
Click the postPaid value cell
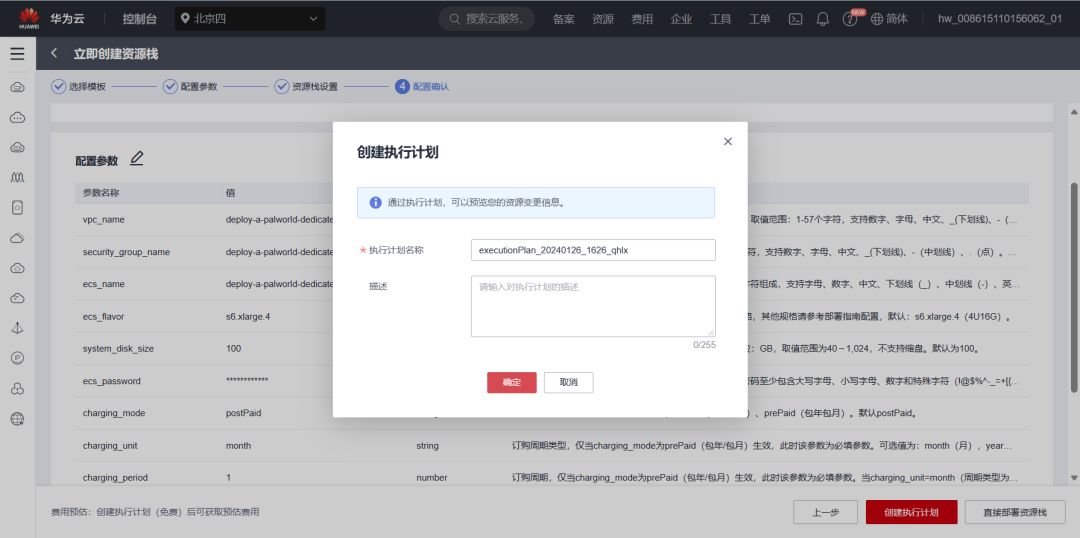[243, 413]
